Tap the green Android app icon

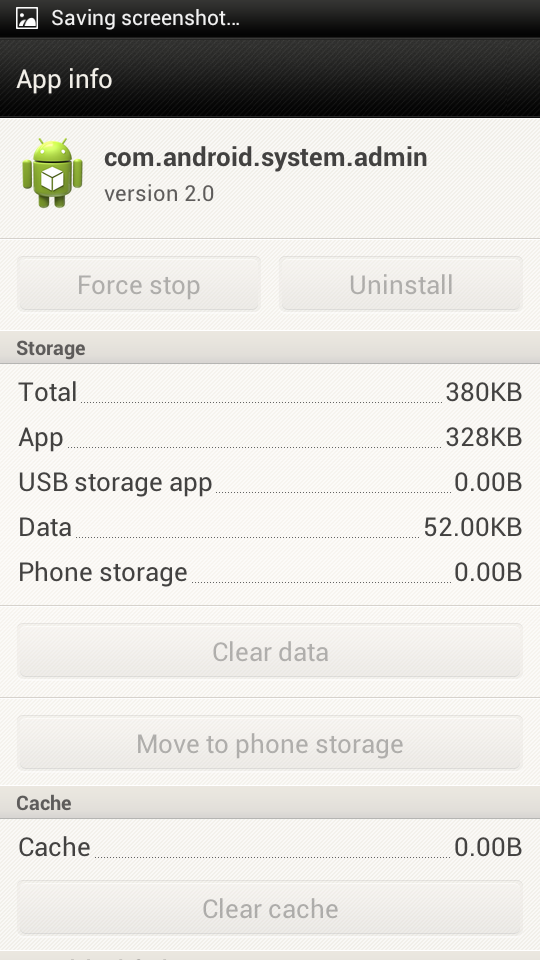tap(52, 173)
